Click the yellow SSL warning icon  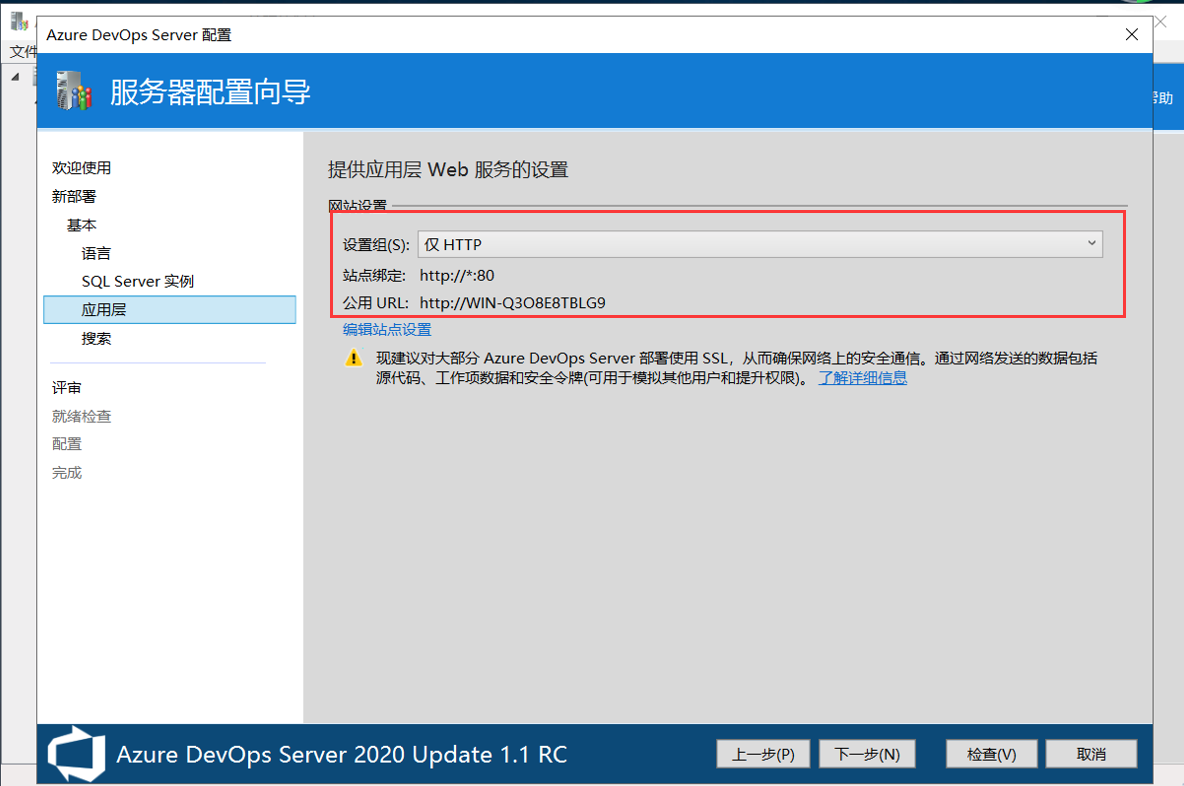click(x=353, y=358)
